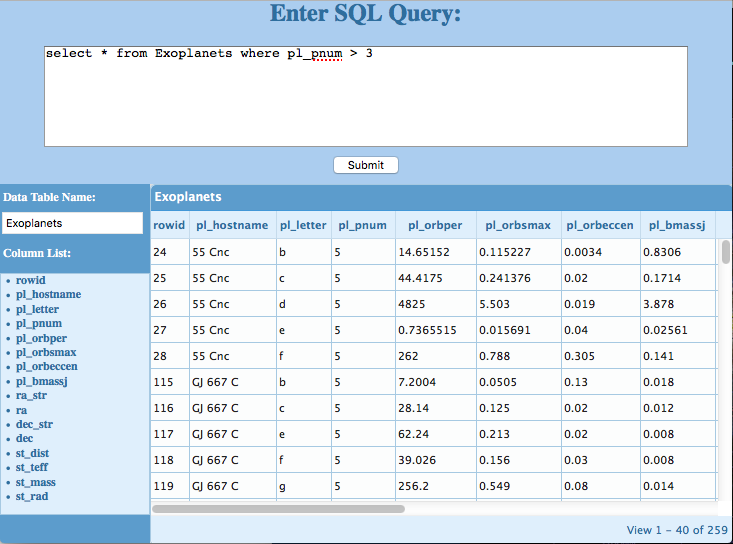Viewport: 733px width, 544px height.
Task: Select st_mass in the Column List
Action: point(36,482)
